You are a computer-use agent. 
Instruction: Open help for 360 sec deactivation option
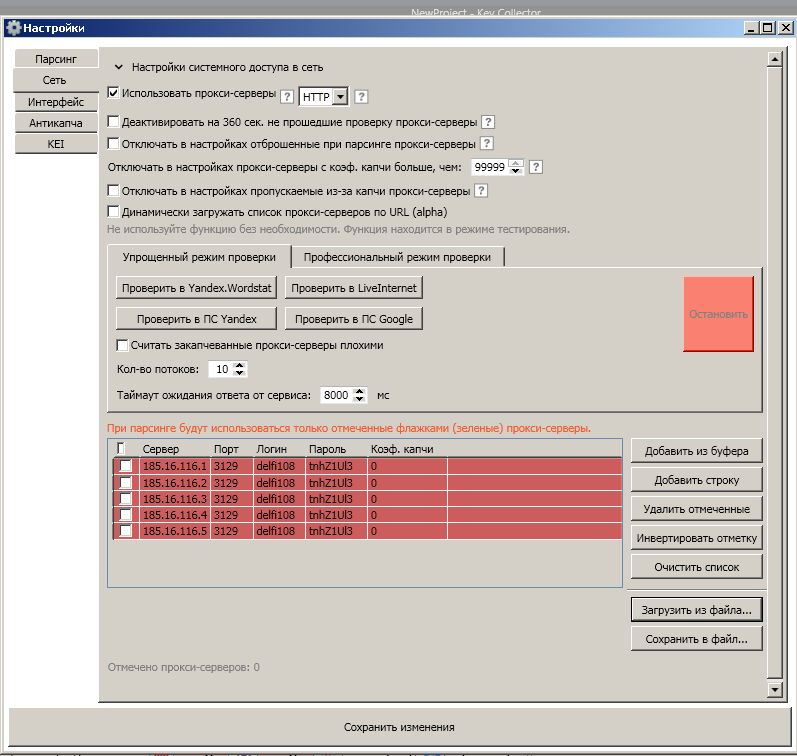[x=488, y=122]
